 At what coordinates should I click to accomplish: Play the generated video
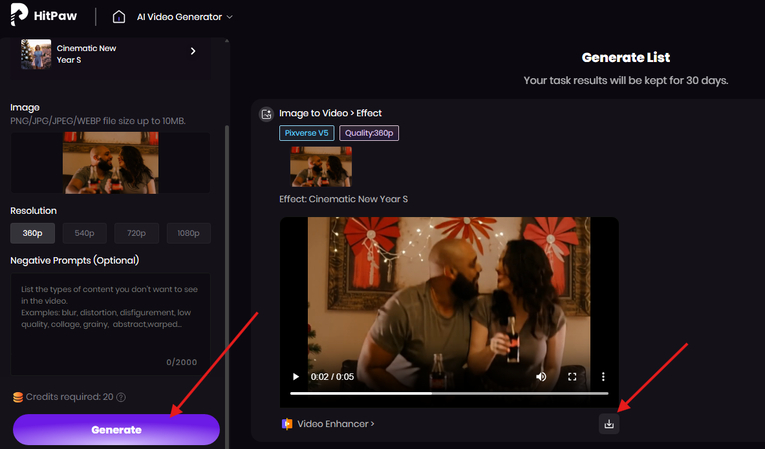point(296,377)
